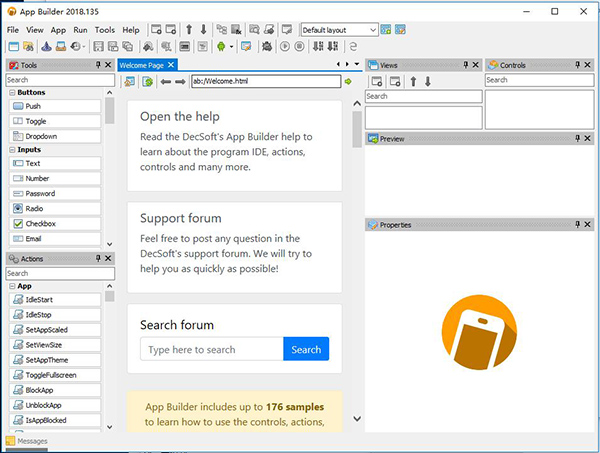Viewport: 600px width, 453px height.
Task: Click the add view icon in Views panel
Action: tap(376, 81)
